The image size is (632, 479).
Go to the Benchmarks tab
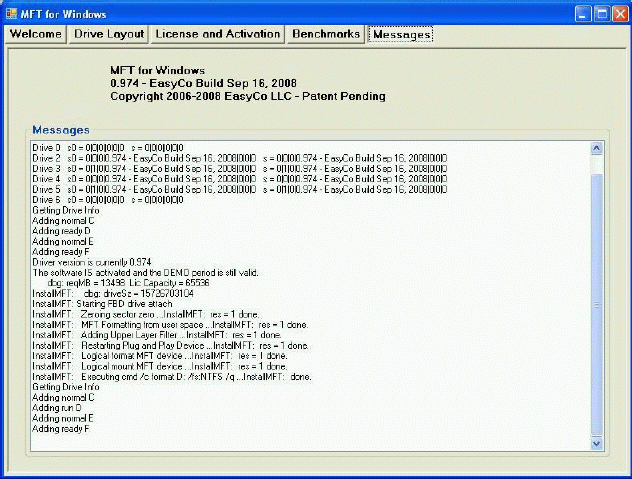click(x=326, y=34)
